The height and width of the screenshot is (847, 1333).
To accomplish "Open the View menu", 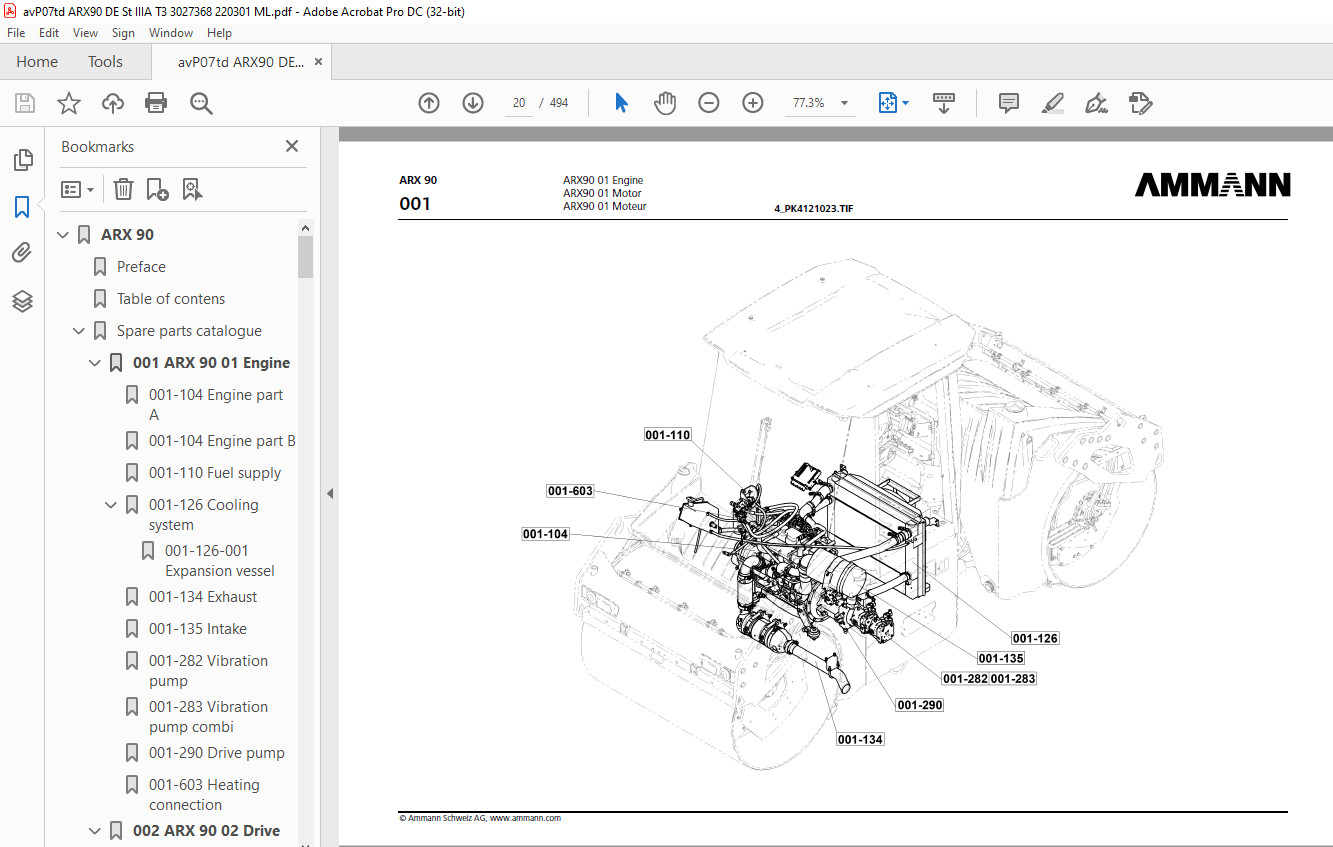I will (85, 33).
